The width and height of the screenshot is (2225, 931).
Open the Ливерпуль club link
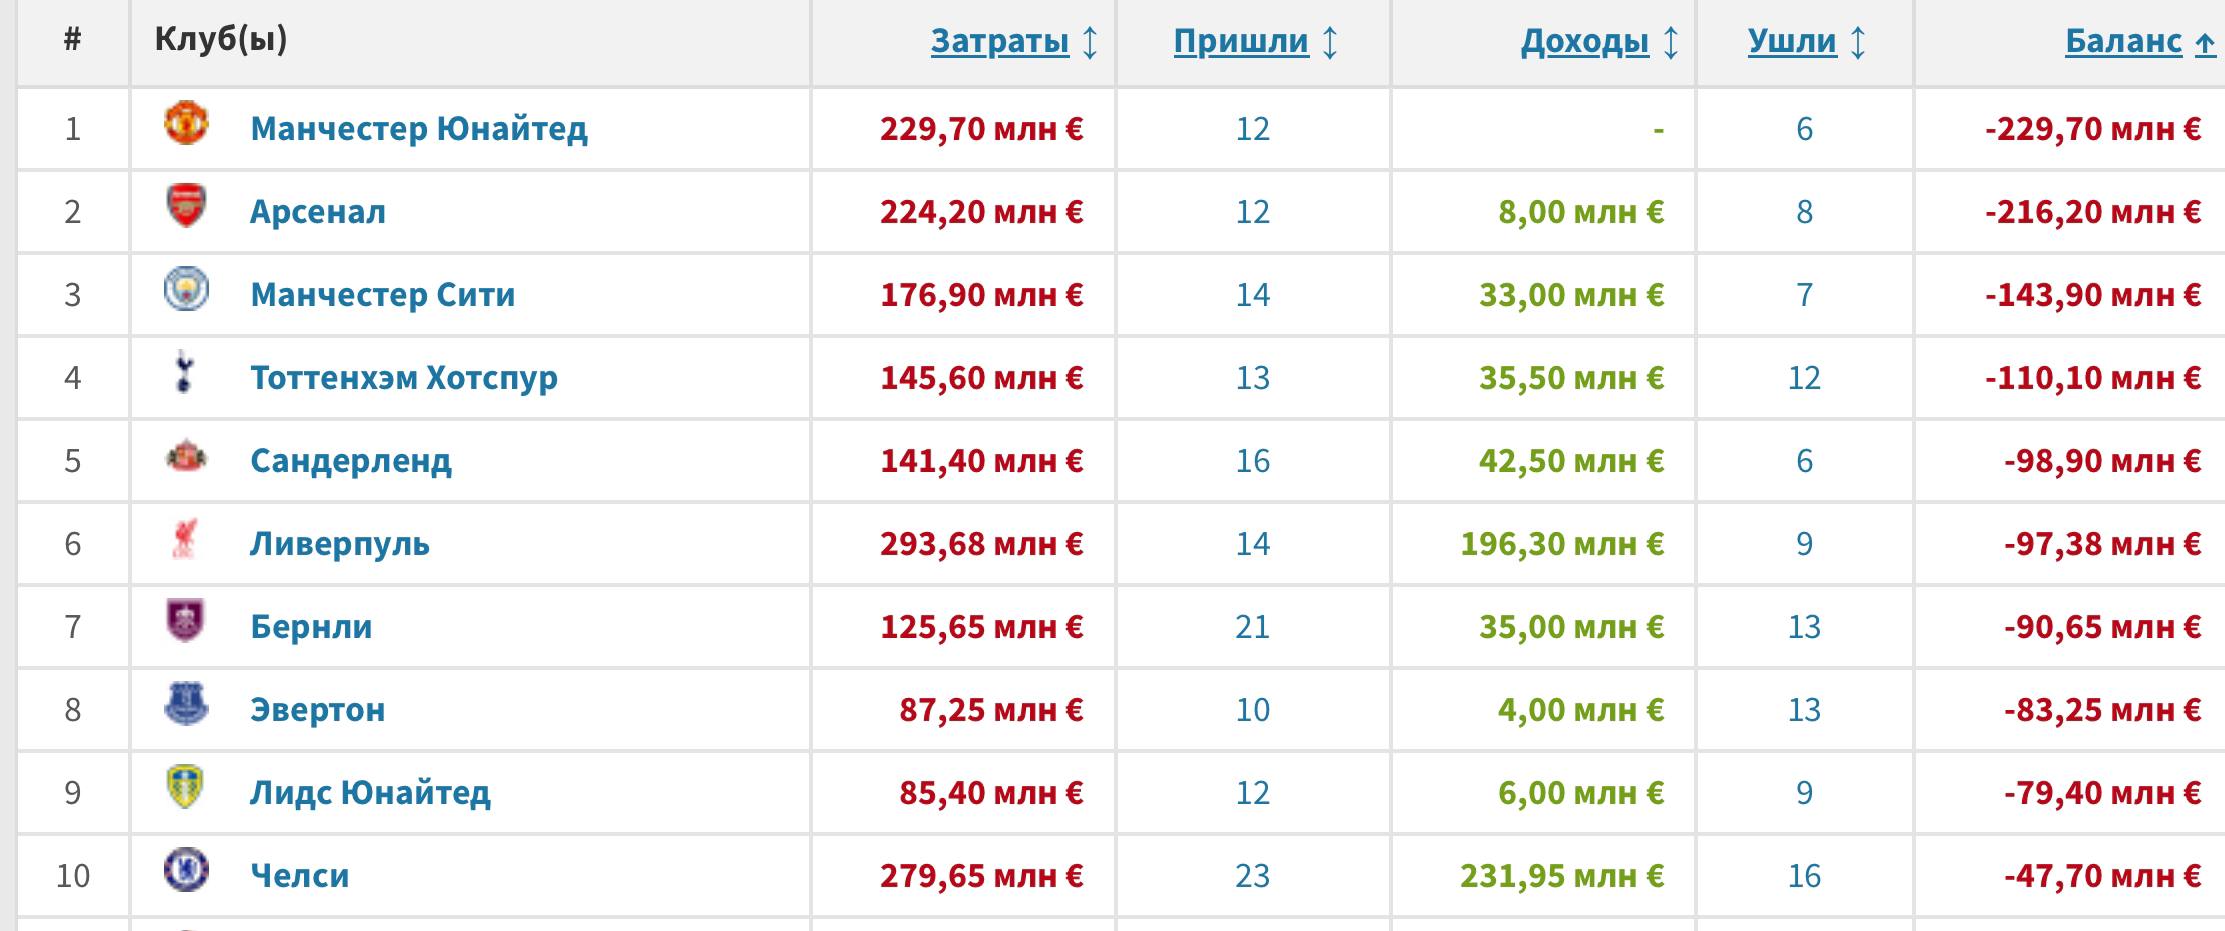pos(340,544)
